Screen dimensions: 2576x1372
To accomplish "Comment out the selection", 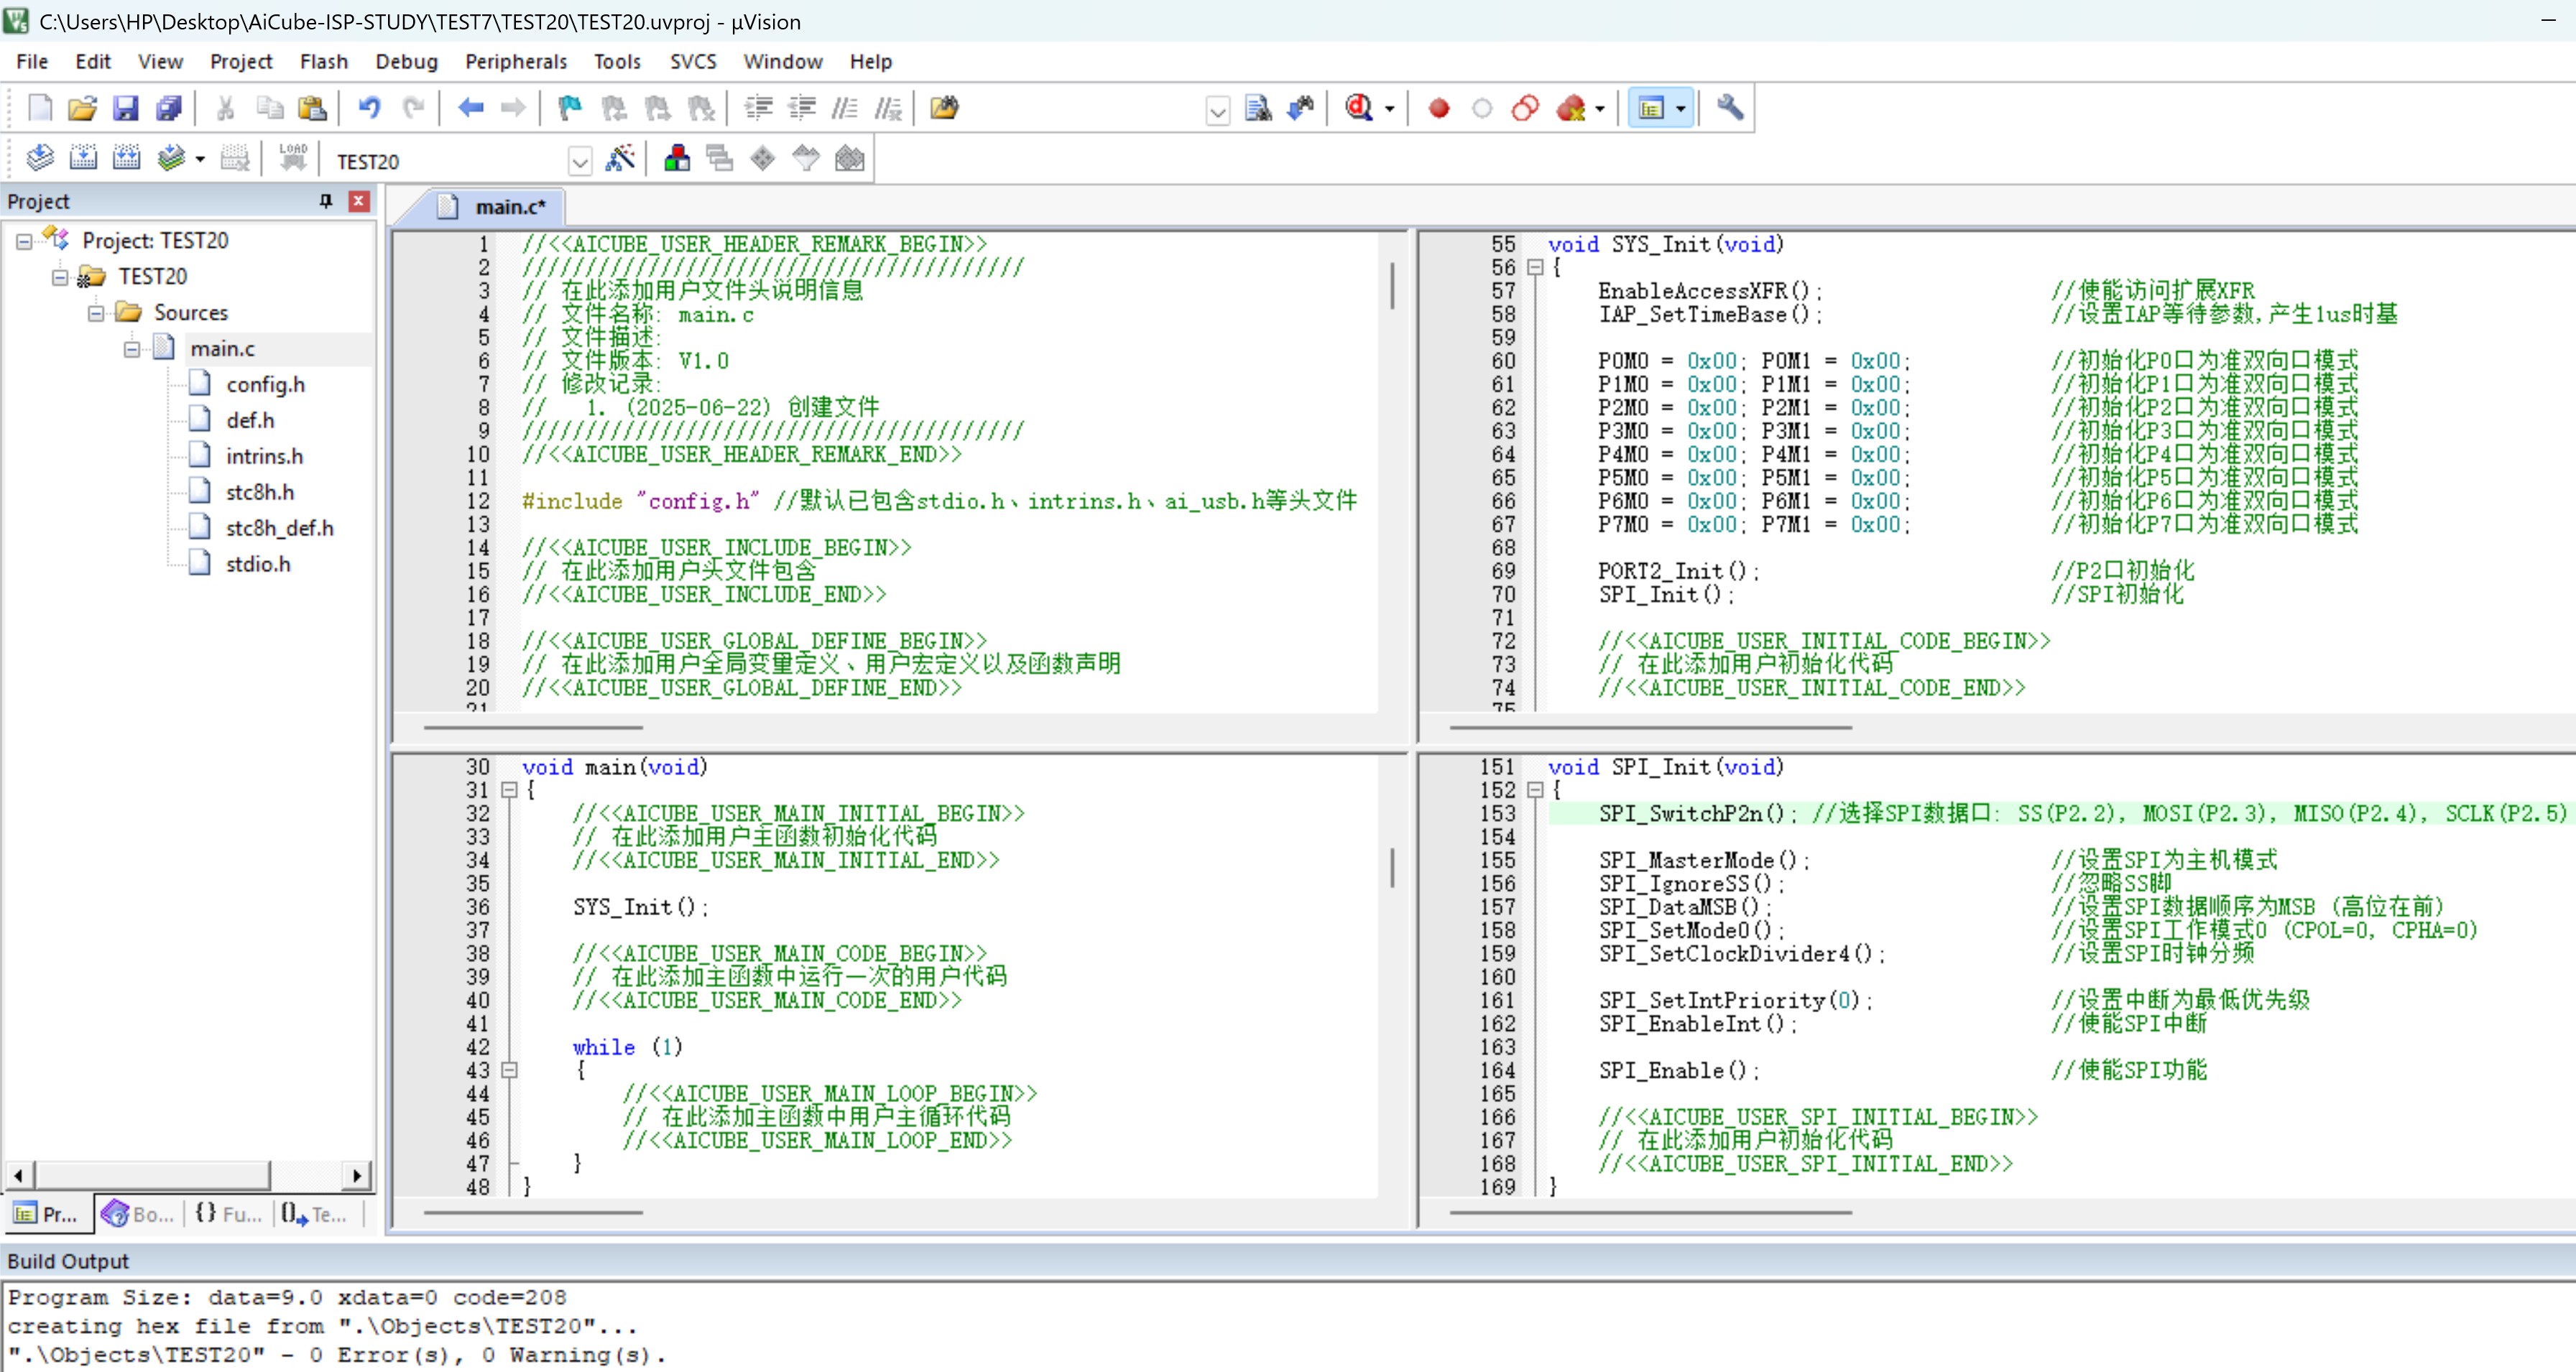I will click(x=845, y=108).
